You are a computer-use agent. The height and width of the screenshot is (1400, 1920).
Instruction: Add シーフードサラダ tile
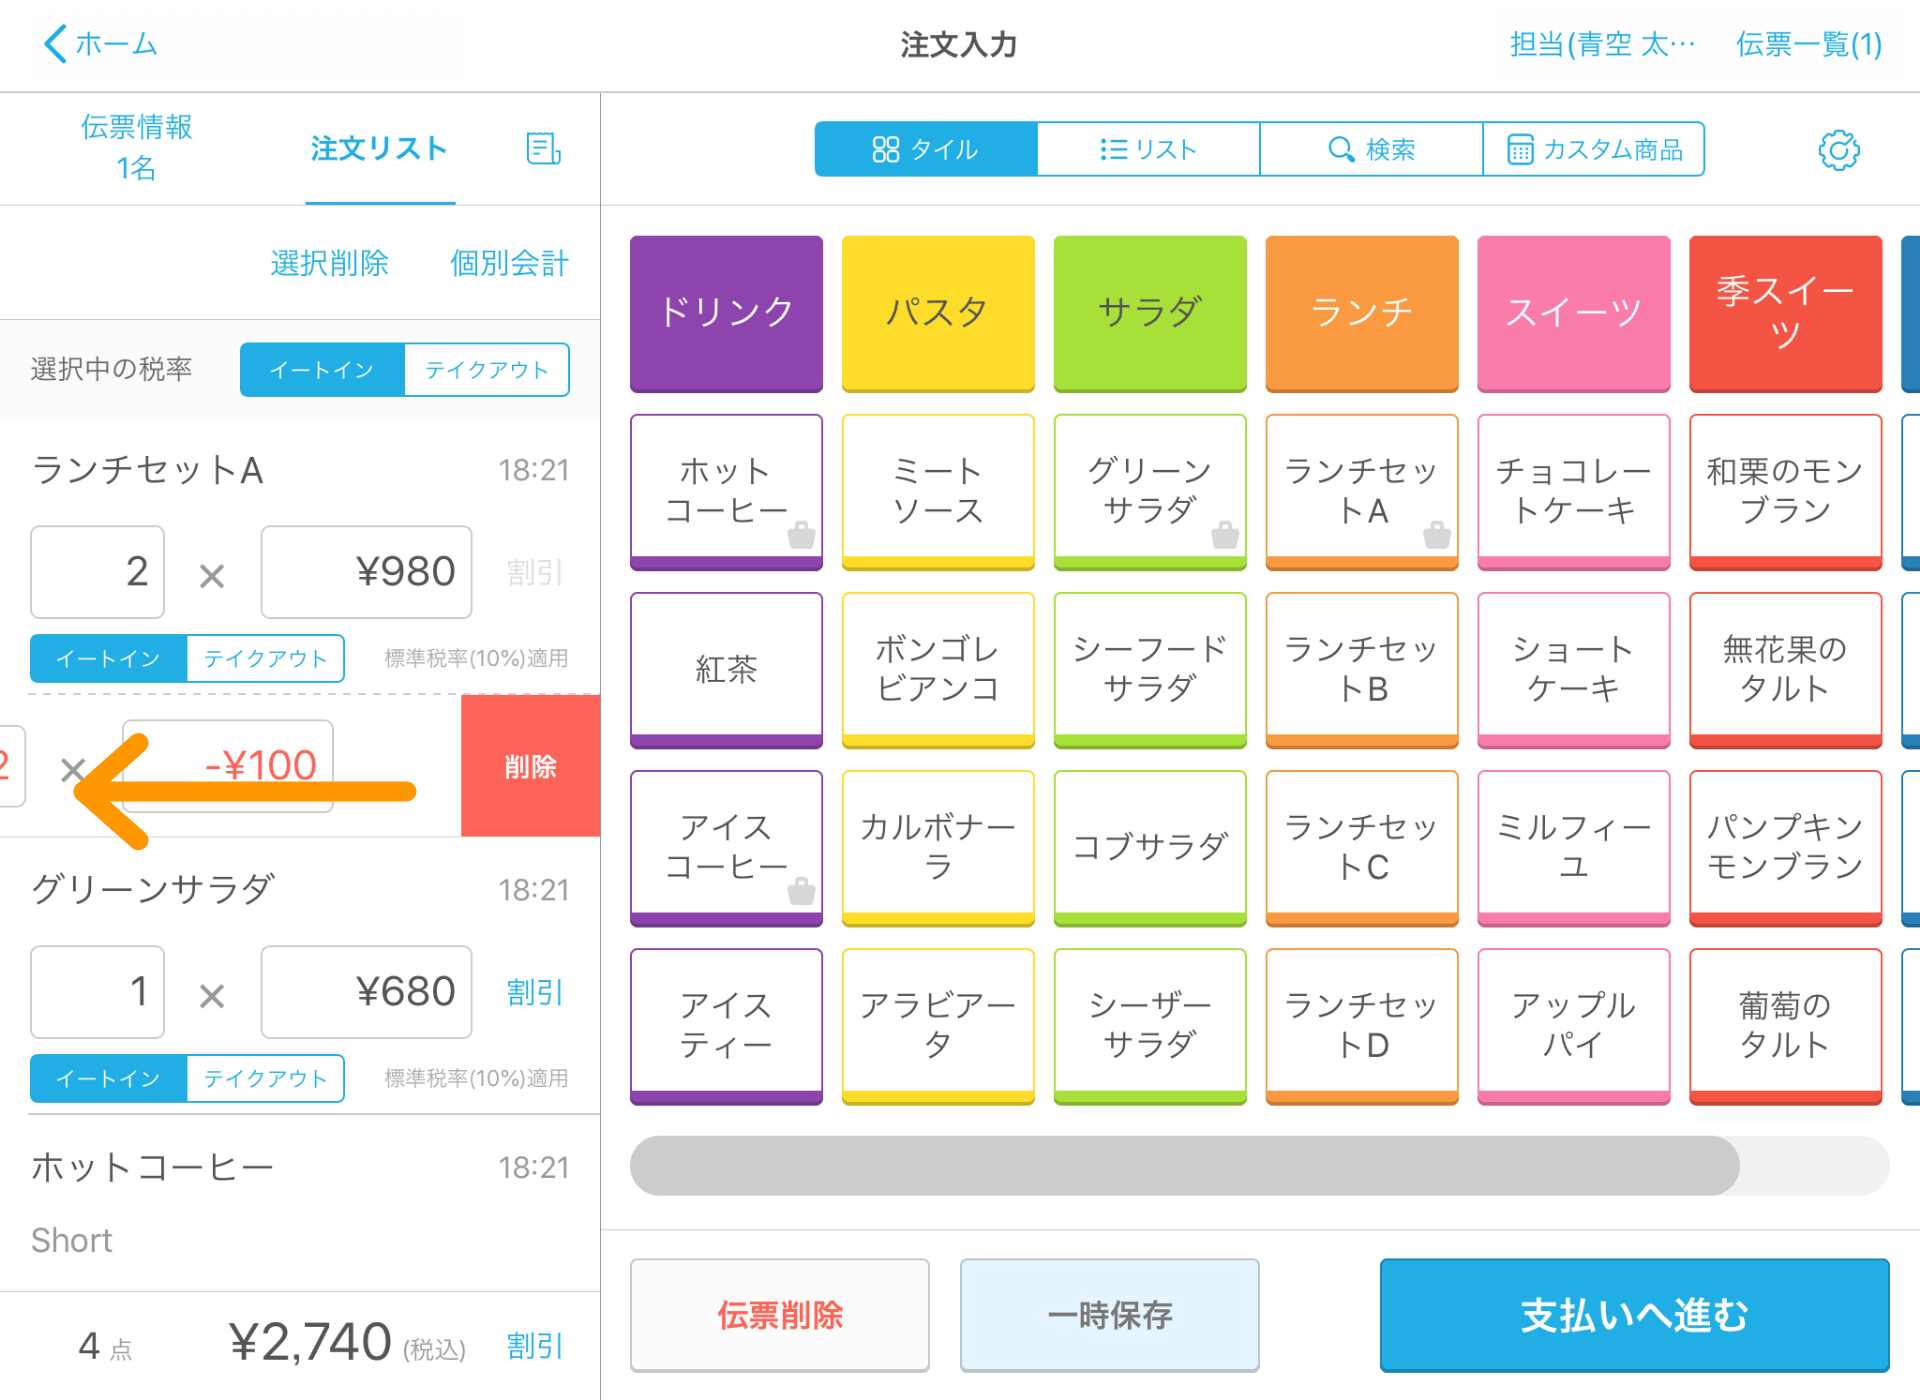(1150, 669)
